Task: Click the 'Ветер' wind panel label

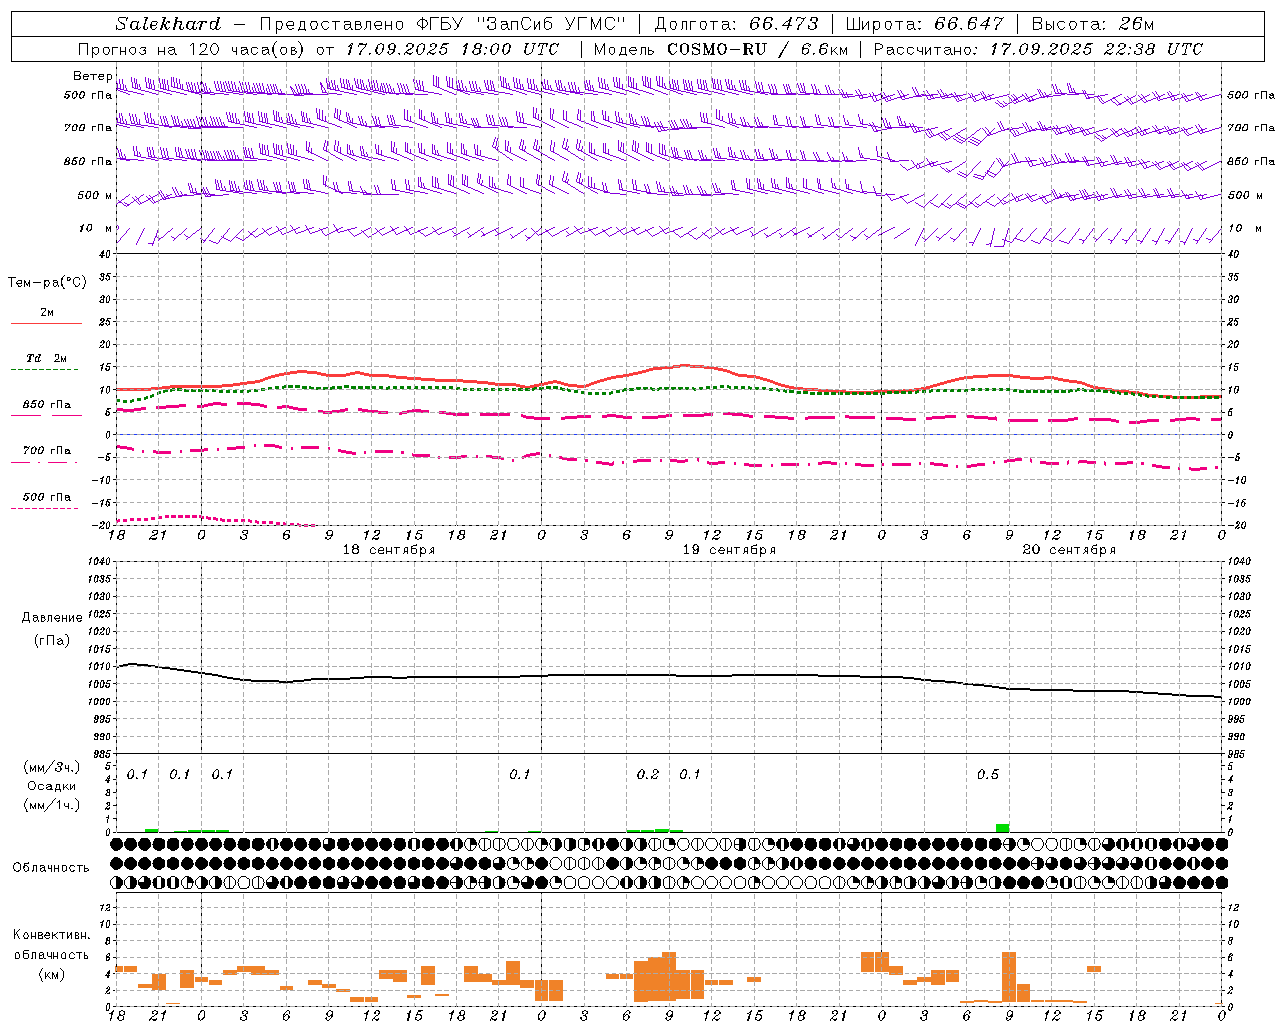Action: 92,76
